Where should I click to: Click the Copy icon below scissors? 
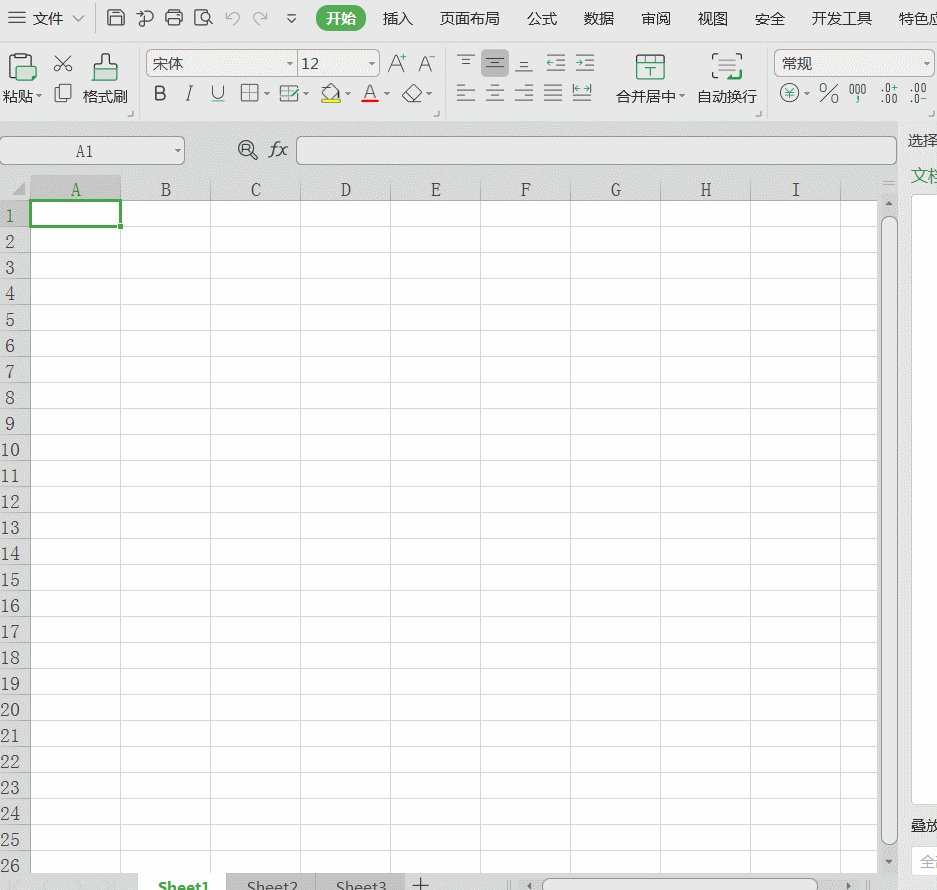(x=63, y=93)
